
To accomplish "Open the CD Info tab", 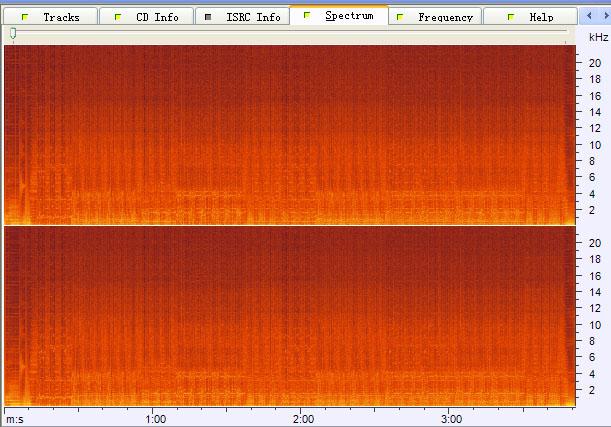I will [146, 17].
